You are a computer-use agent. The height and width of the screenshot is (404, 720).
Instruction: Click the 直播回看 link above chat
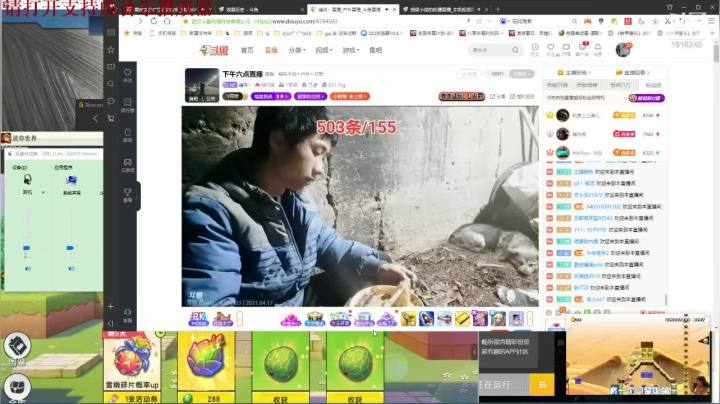click(633, 73)
